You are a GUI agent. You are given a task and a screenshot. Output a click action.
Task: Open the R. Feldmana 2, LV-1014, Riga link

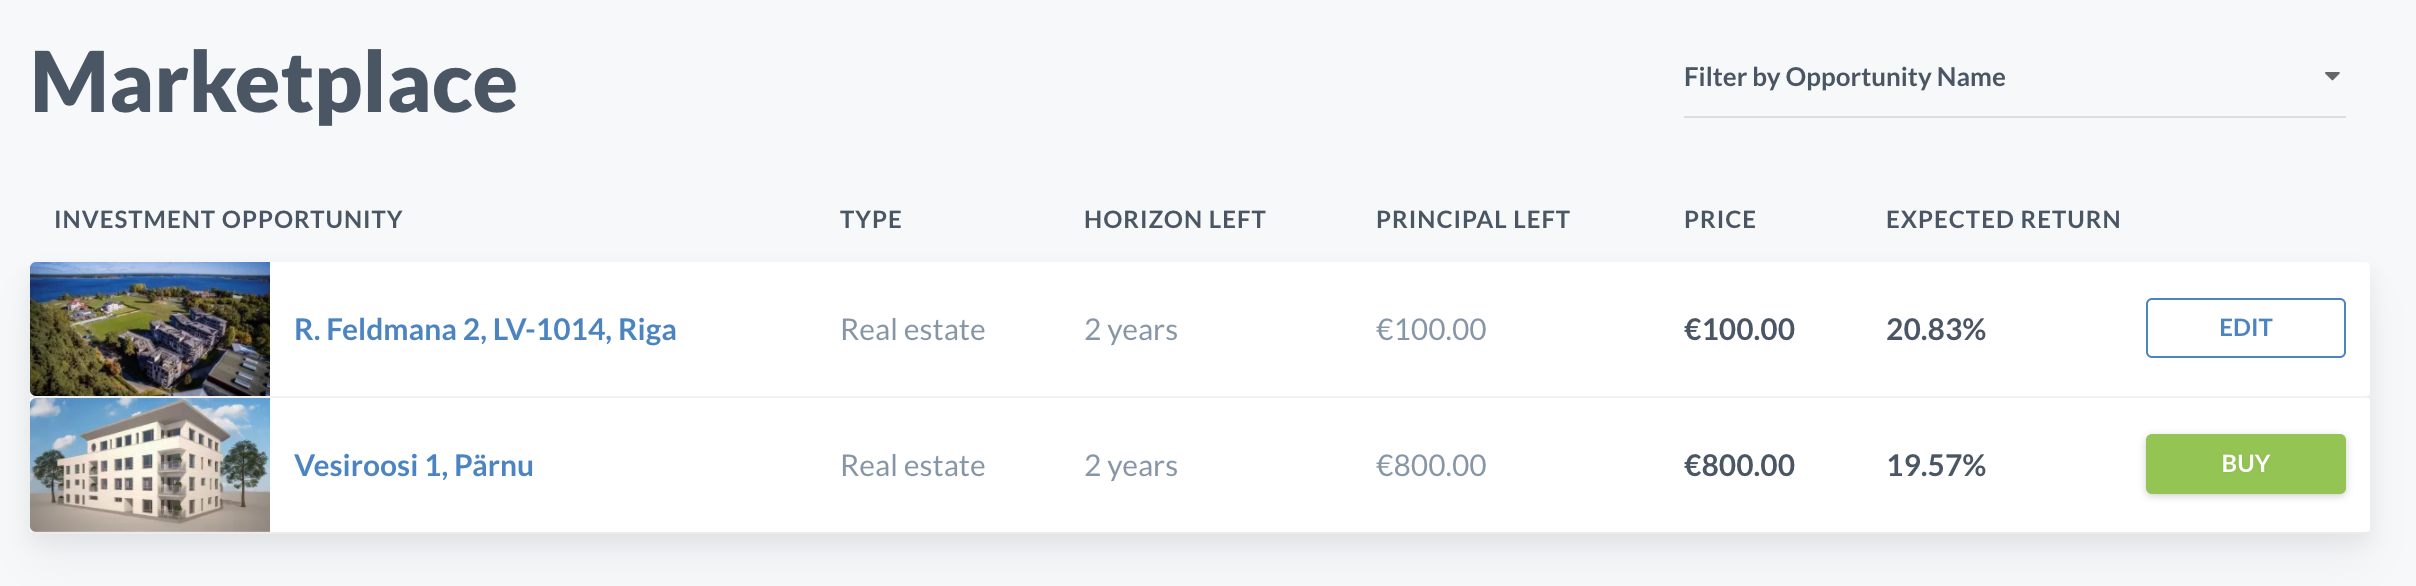coord(485,329)
